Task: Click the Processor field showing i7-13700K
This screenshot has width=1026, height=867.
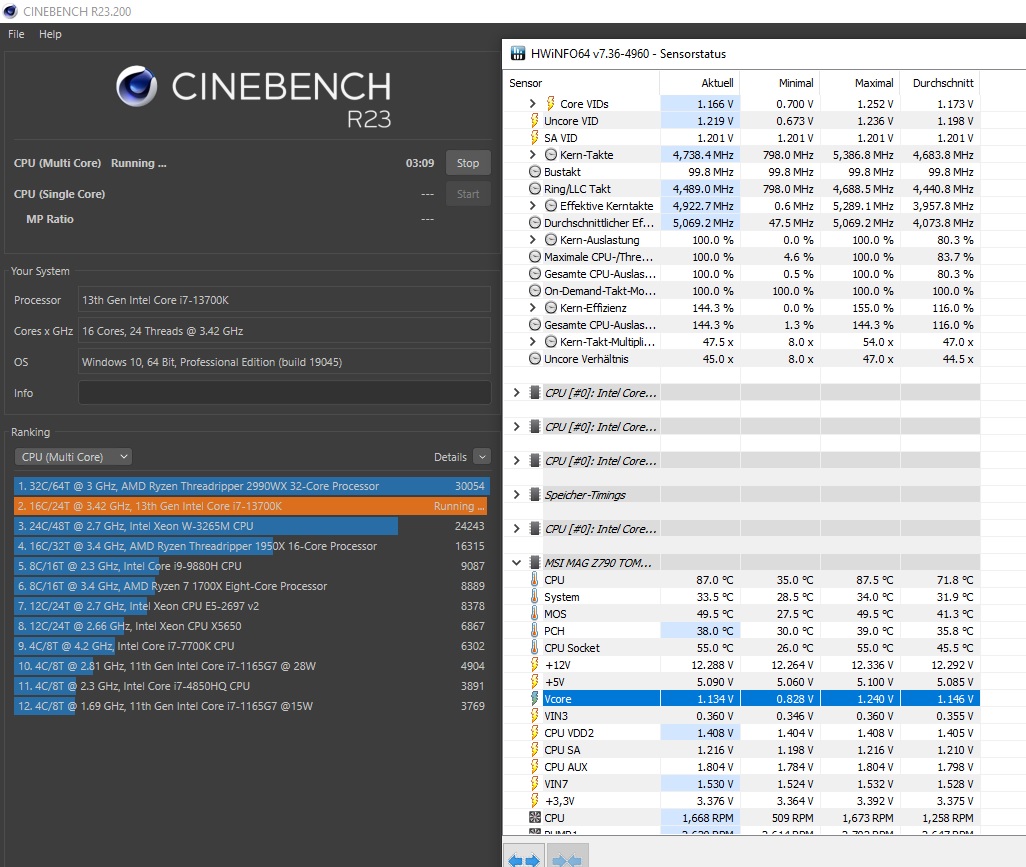Action: coord(285,300)
